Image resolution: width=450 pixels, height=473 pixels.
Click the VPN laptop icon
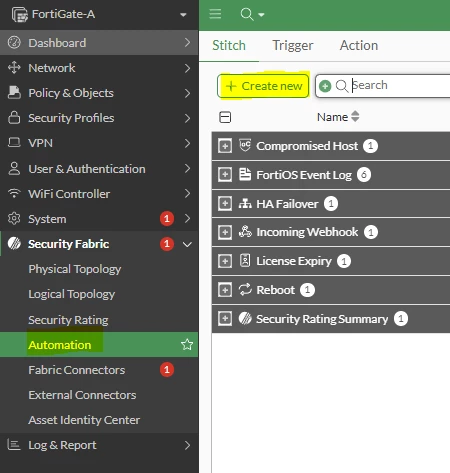[x=14, y=143]
